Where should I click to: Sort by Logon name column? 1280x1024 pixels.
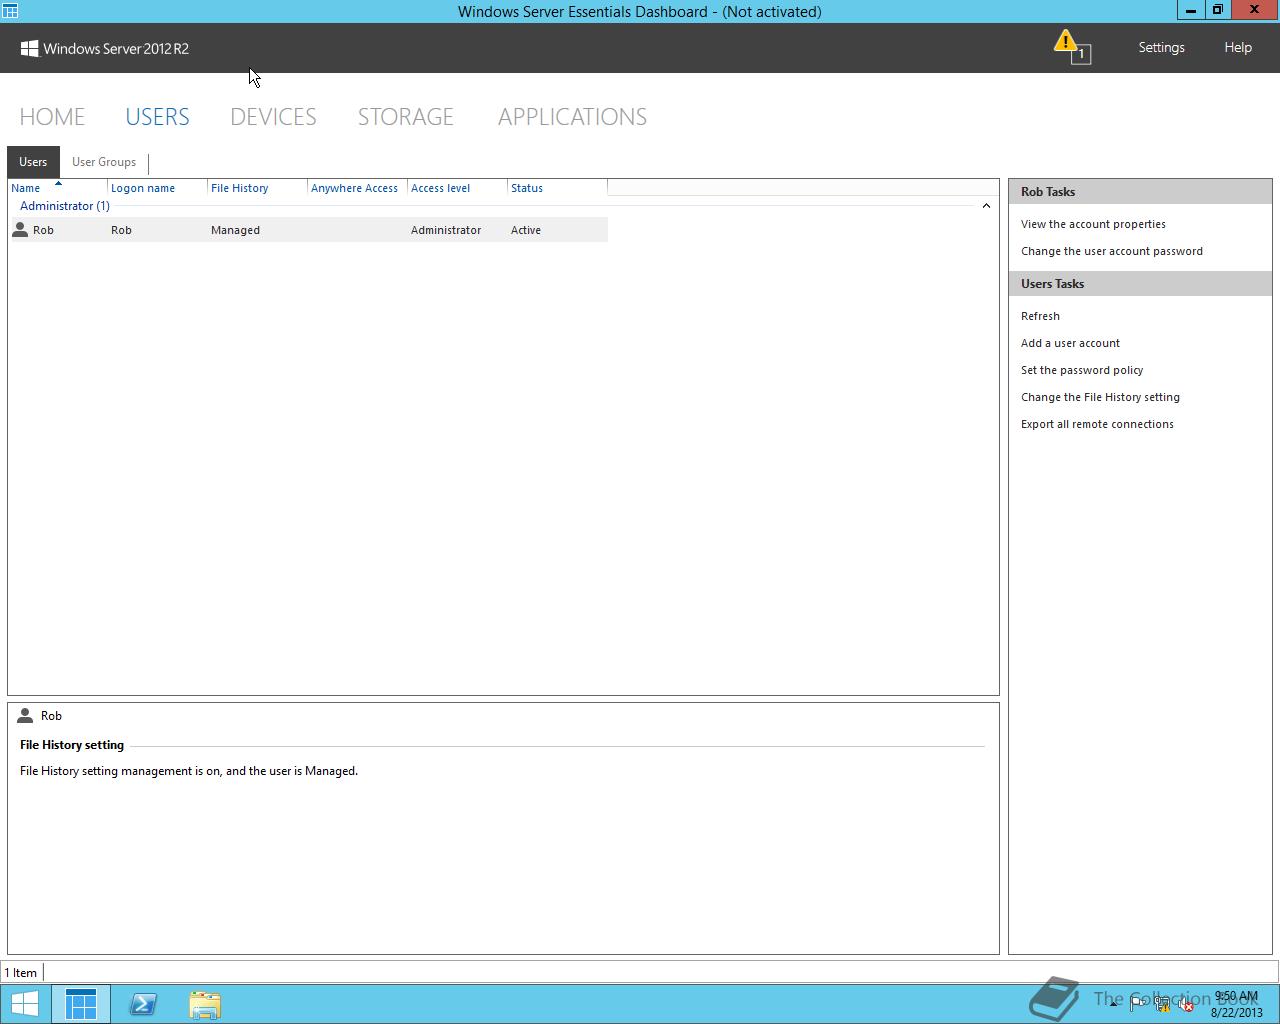click(x=157, y=188)
